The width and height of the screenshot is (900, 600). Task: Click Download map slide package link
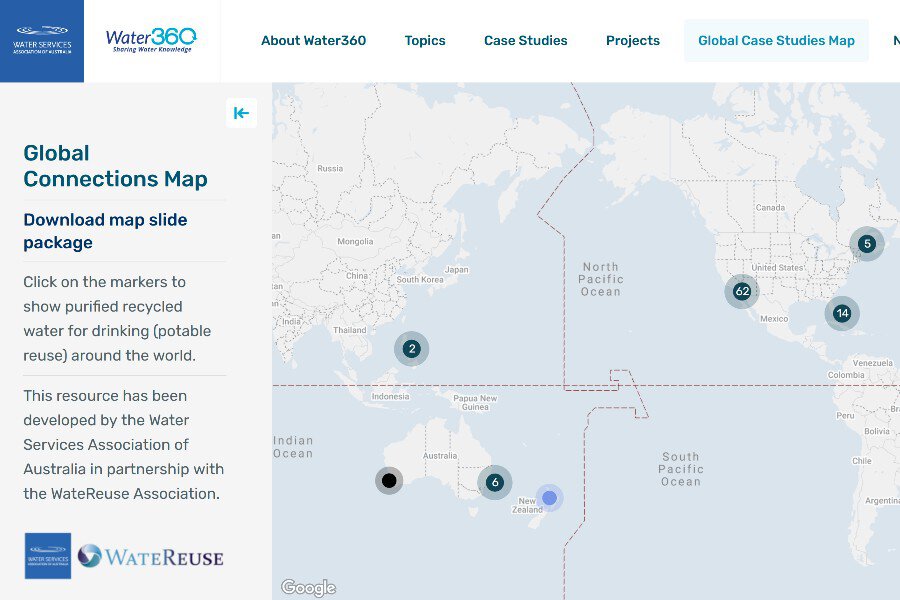point(105,231)
